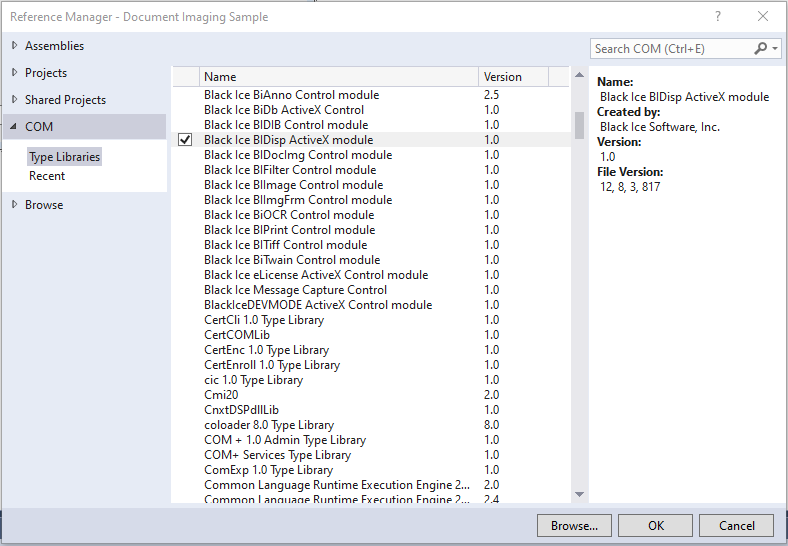Expand the Projects category
788x546 pixels.
click(x=14, y=73)
